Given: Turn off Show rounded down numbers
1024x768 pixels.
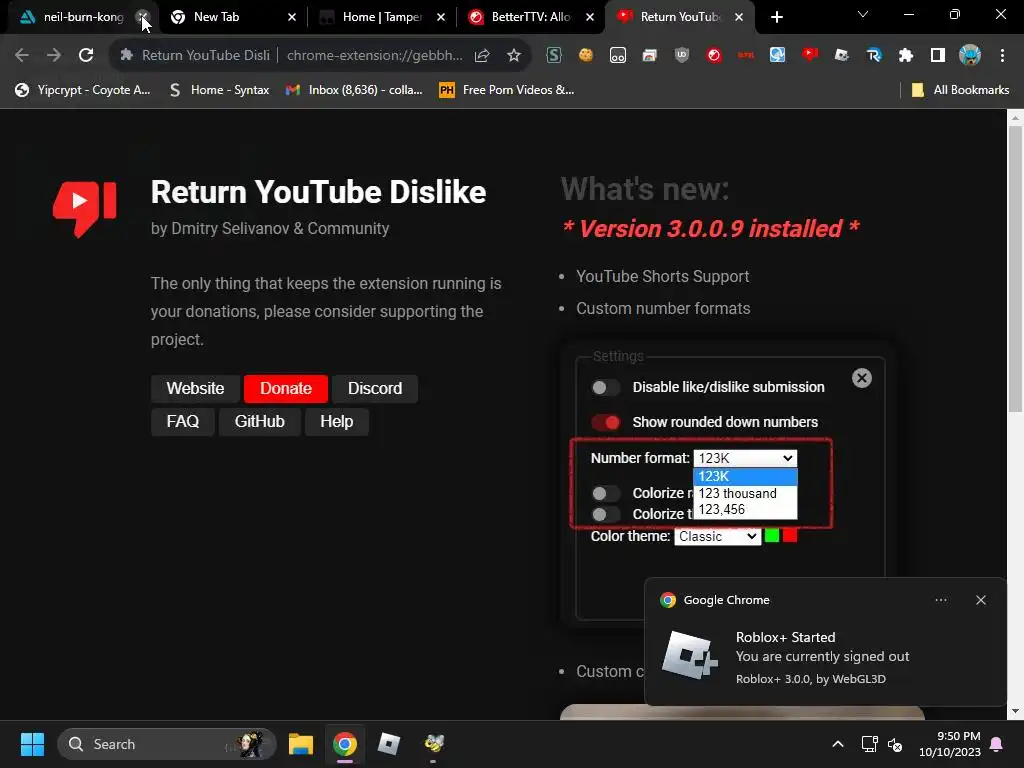Looking at the screenshot, I should [x=605, y=423].
